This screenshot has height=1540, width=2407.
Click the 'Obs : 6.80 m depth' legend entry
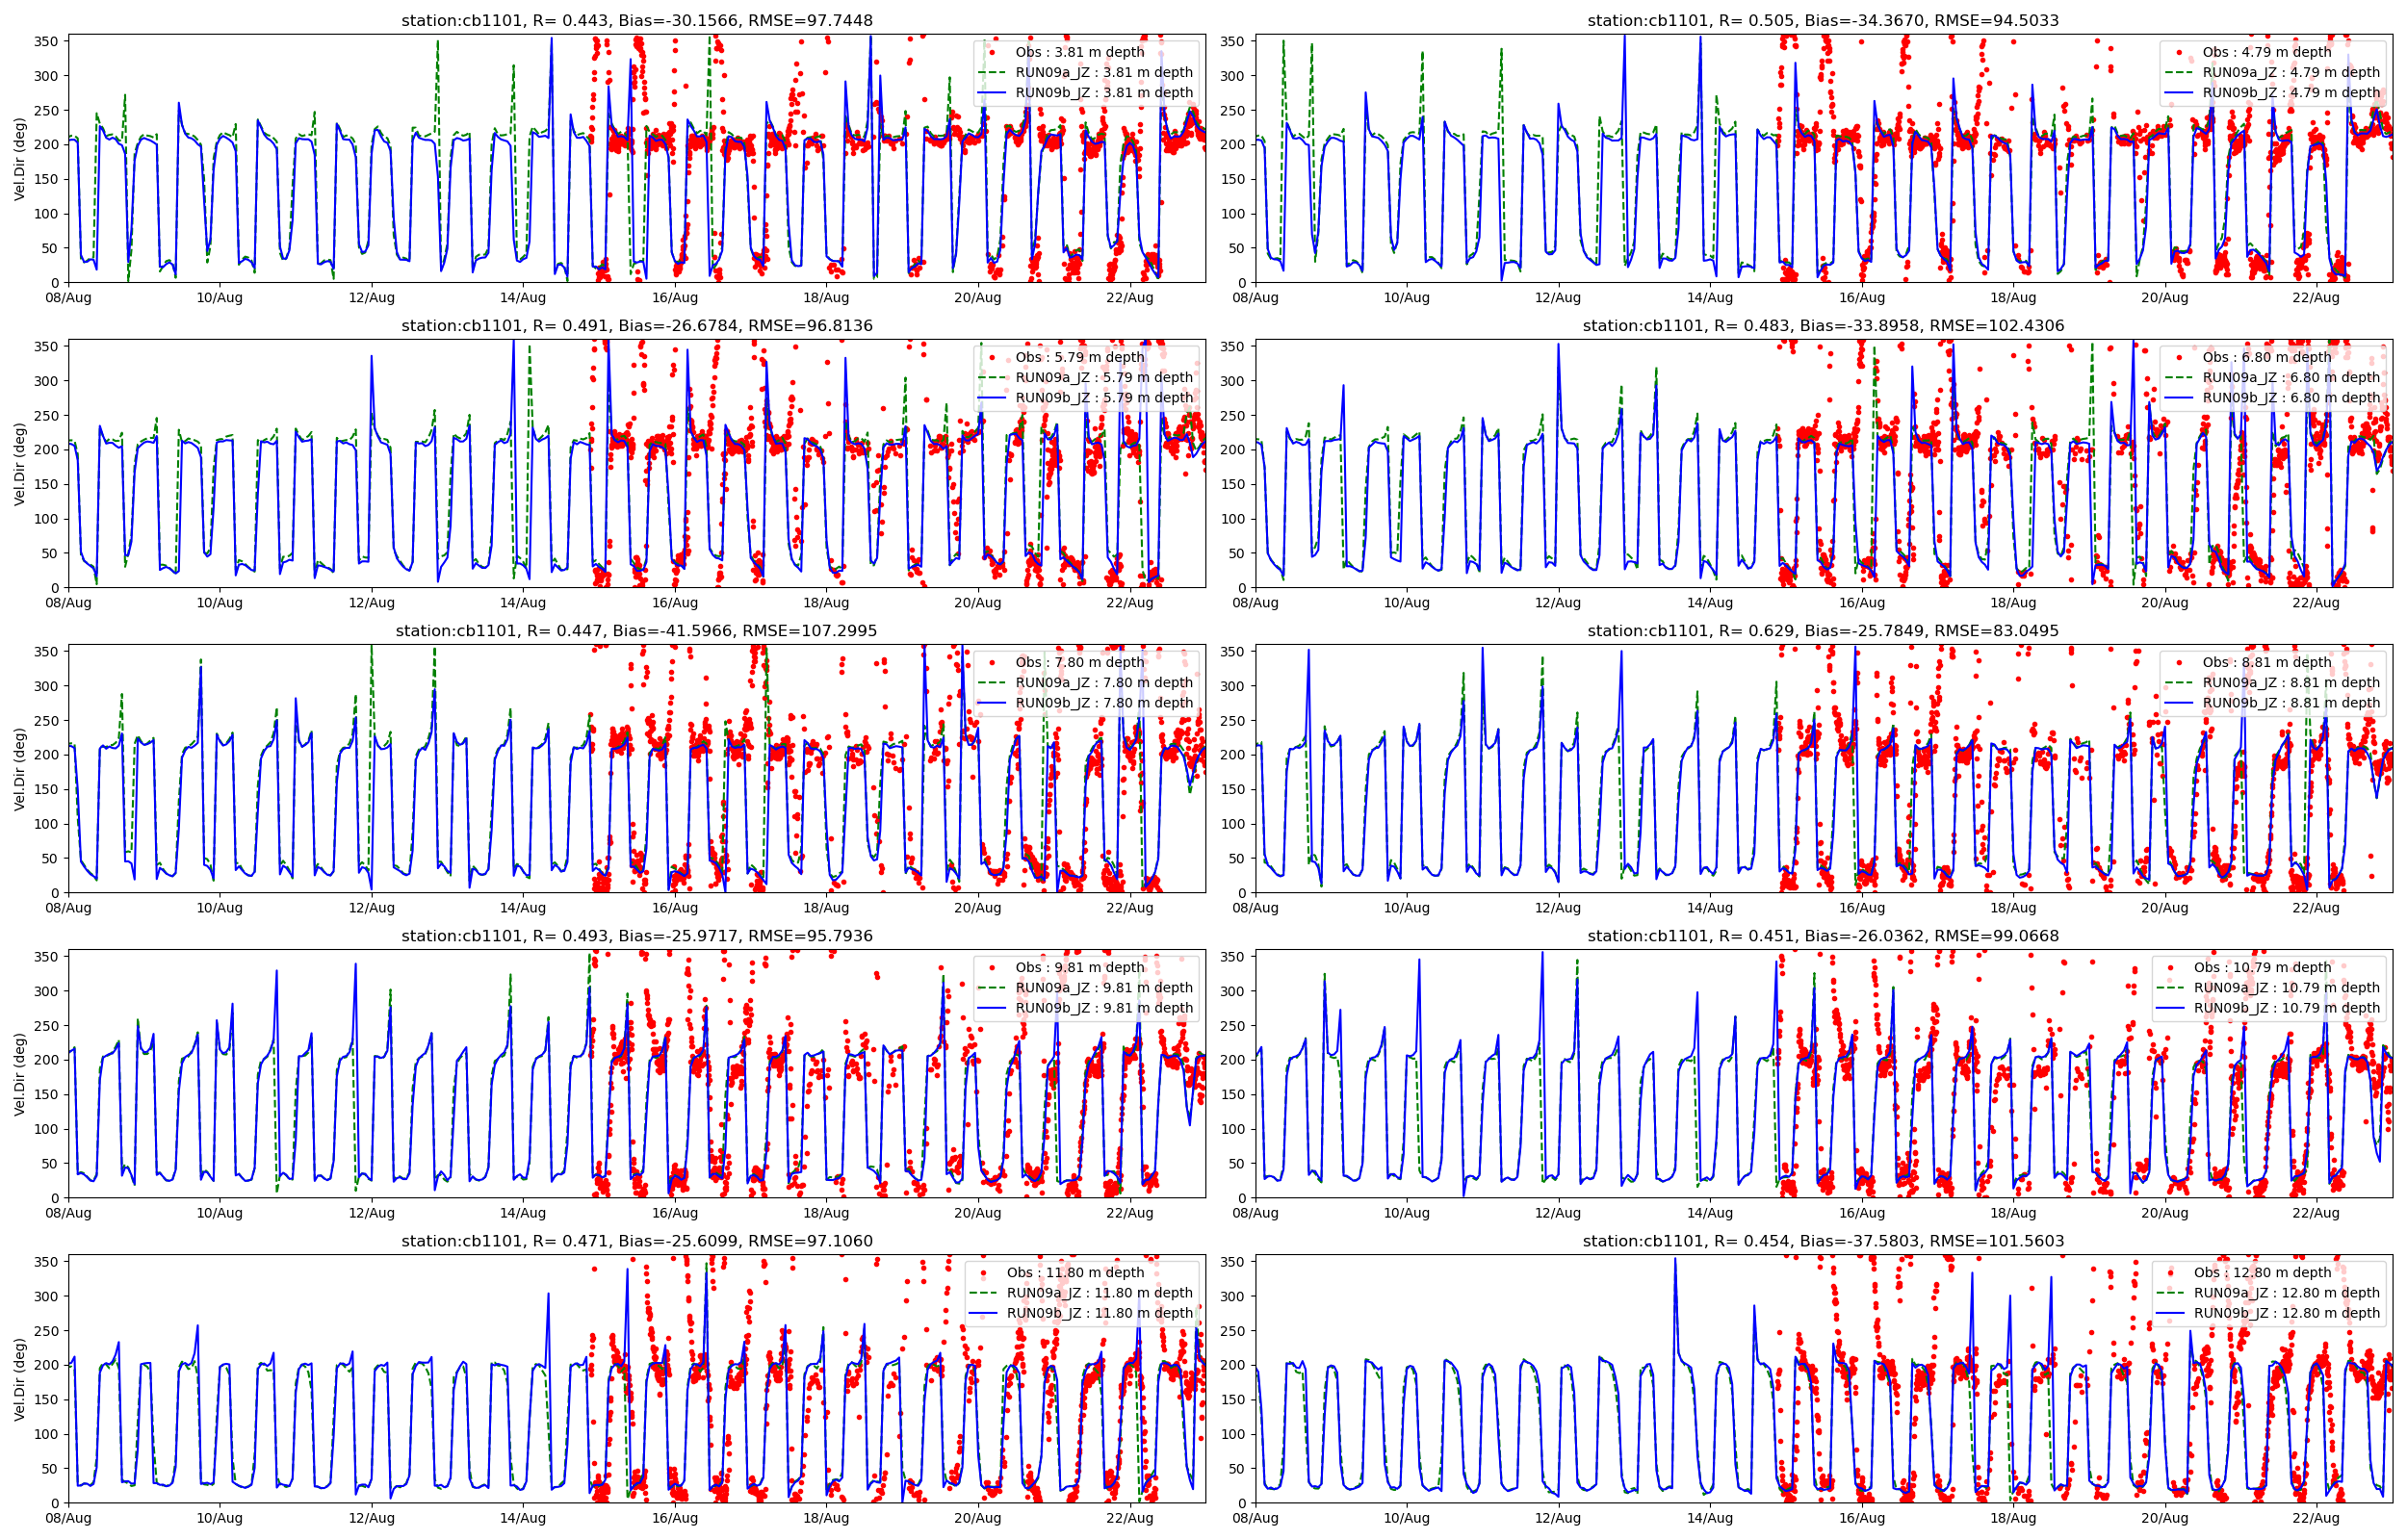pos(2266,357)
